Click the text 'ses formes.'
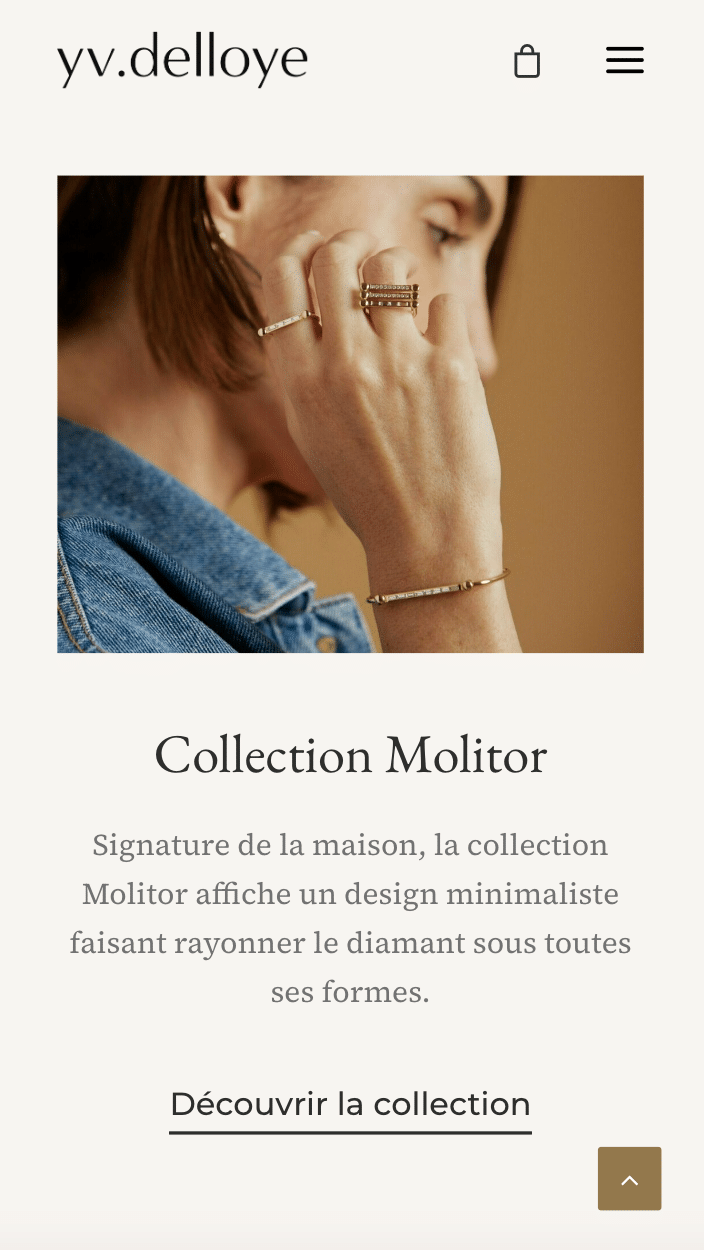 [350, 992]
